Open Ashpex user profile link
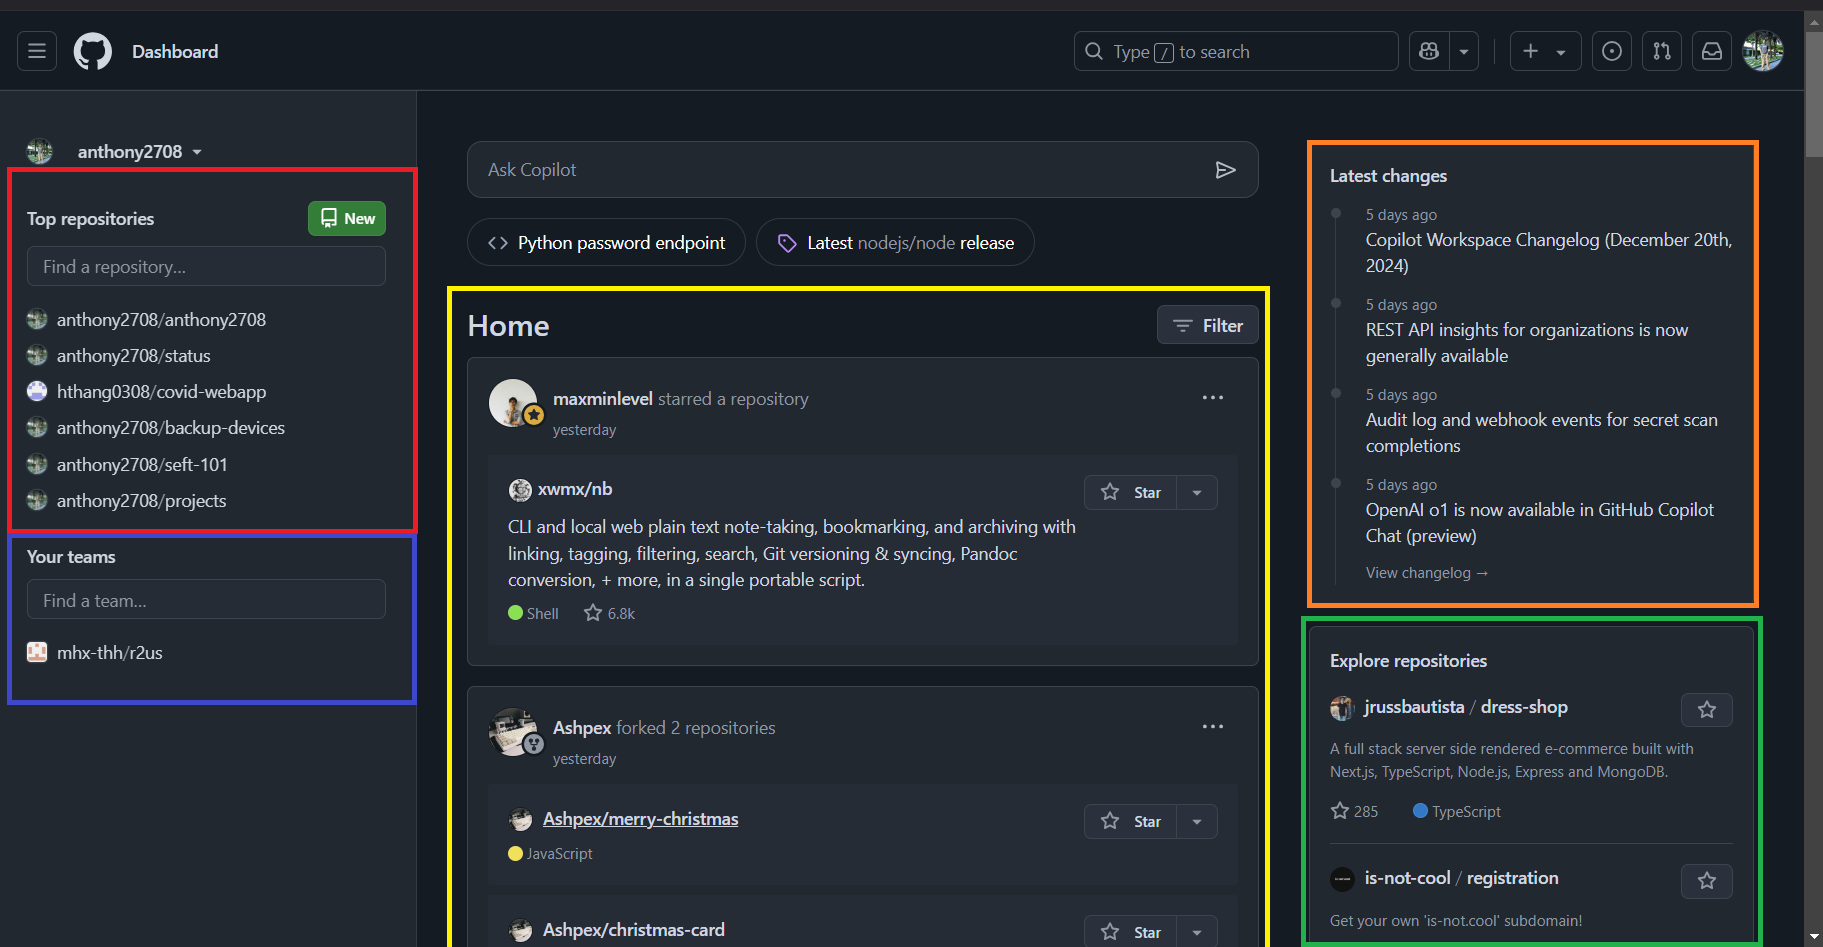1823x947 pixels. (x=582, y=728)
